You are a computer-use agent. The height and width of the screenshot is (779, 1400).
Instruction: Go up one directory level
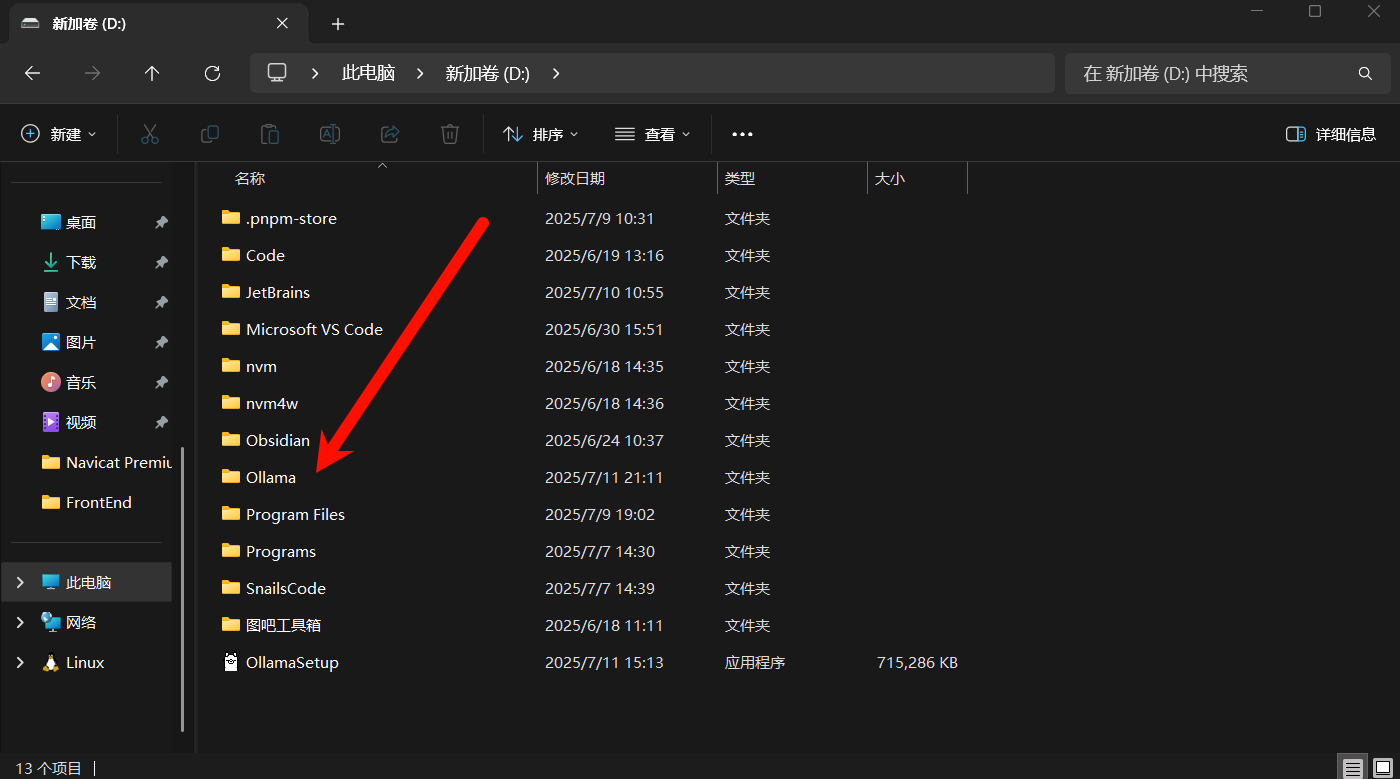pos(152,73)
